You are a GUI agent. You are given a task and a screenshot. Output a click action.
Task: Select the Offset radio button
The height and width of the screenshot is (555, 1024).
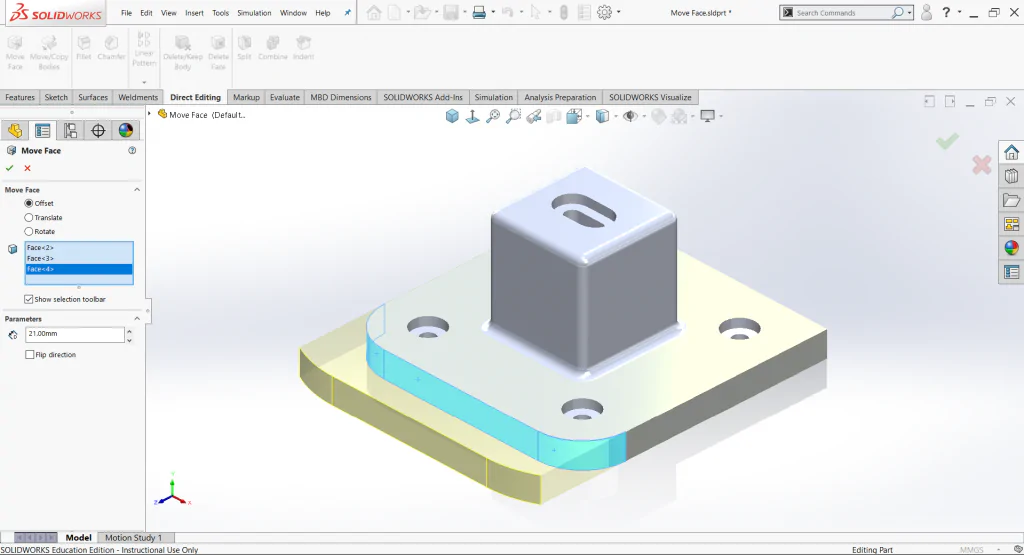[29, 203]
